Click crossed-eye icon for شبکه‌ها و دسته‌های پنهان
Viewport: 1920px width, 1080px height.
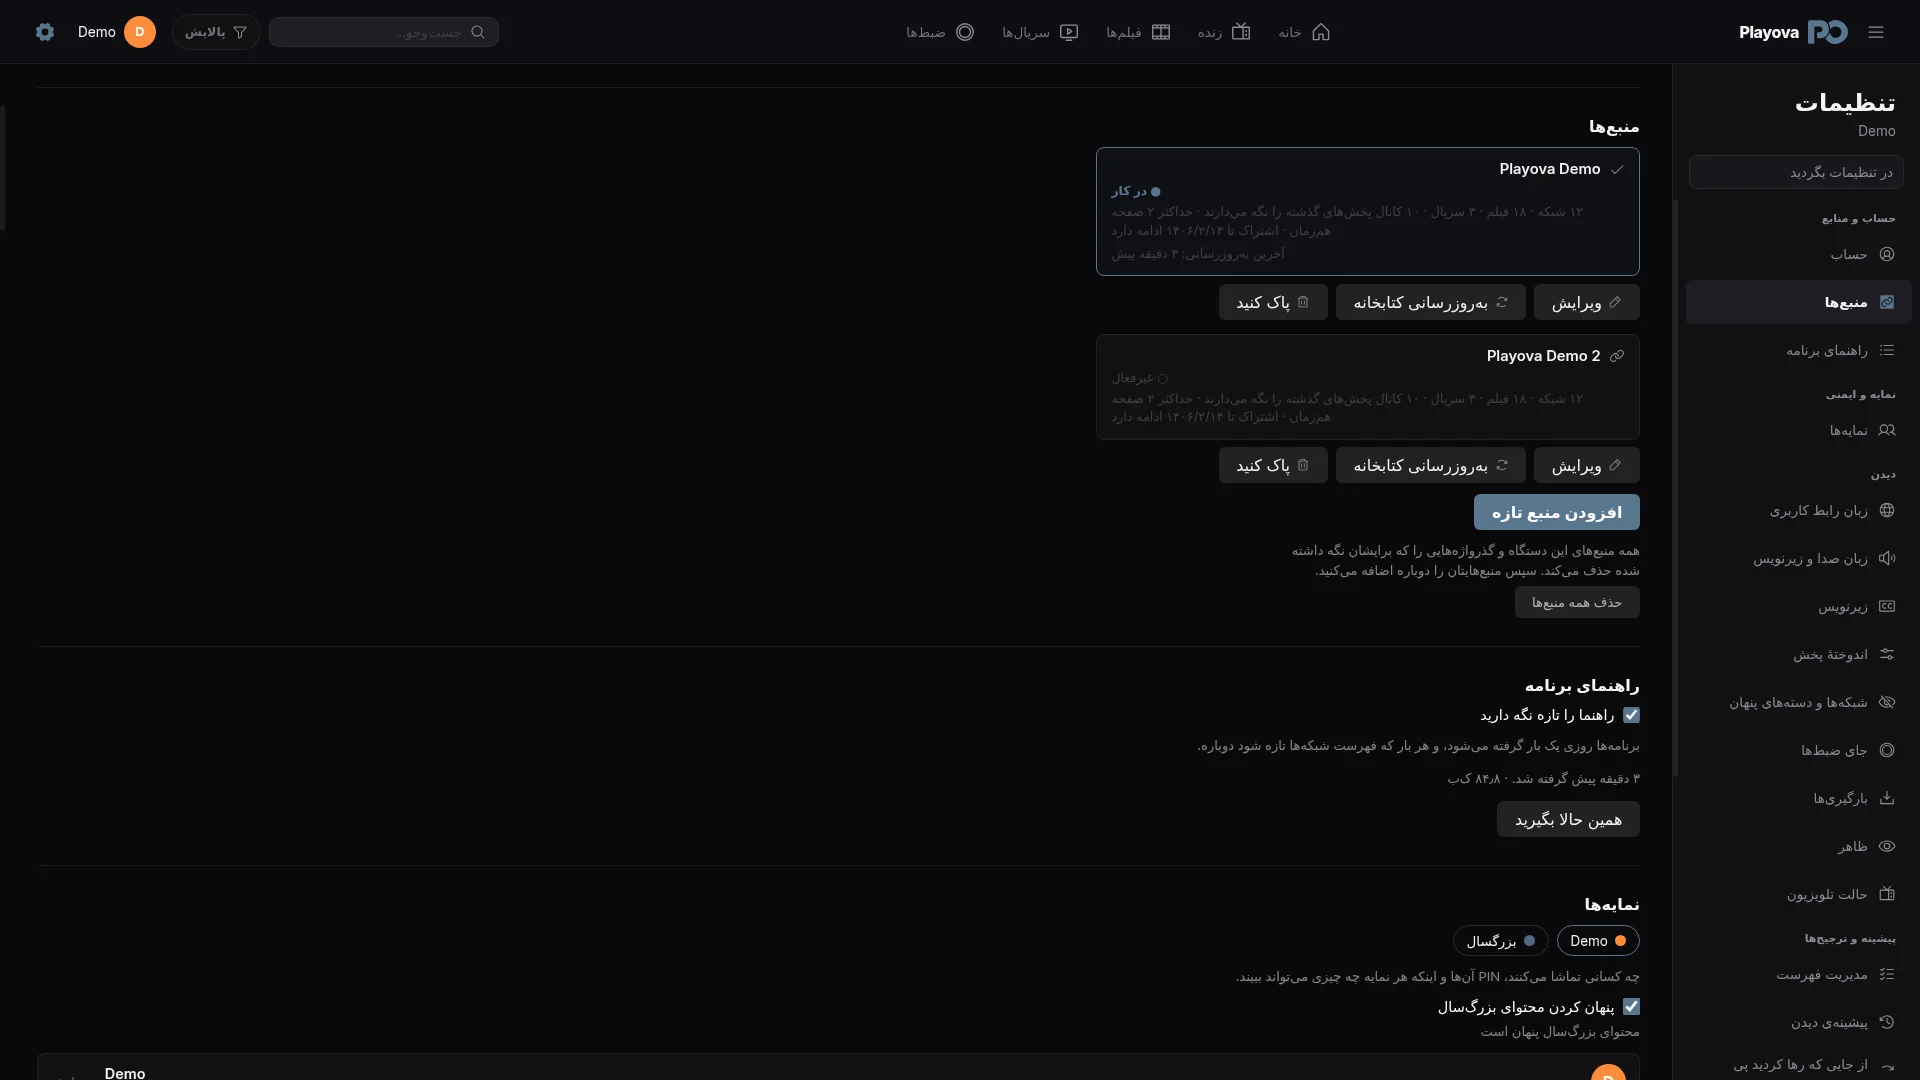click(x=1887, y=702)
